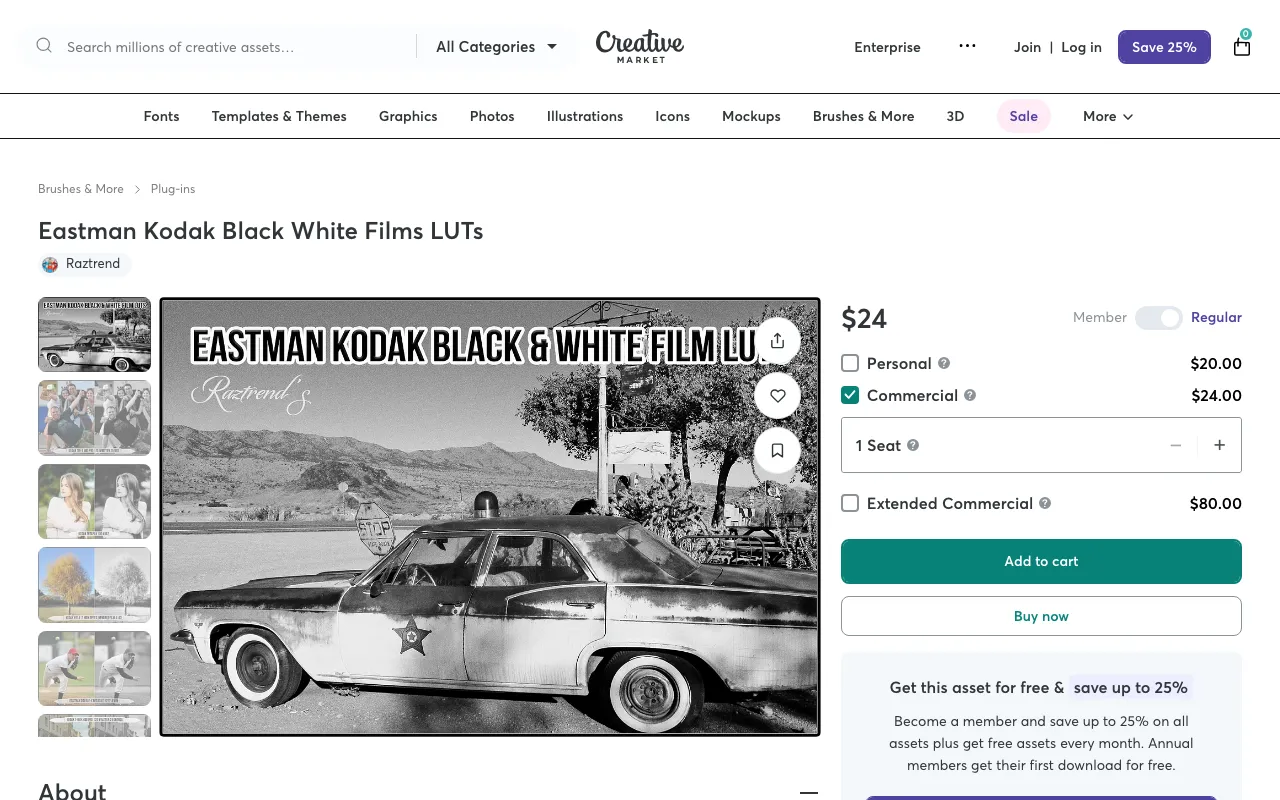Click help icon beside Extended Commercial
1280x800 pixels.
point(1045,503)
